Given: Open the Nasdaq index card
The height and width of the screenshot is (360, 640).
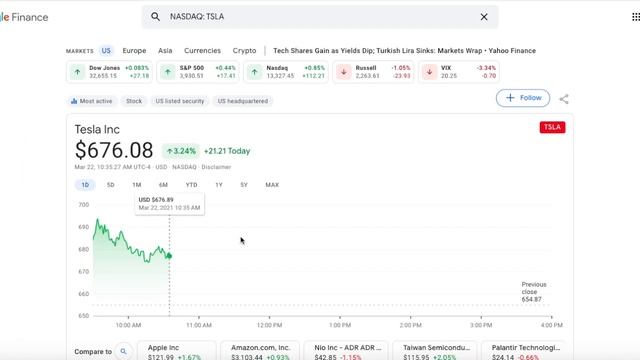Looking at the screenshot, I should (x=286, y=72).
